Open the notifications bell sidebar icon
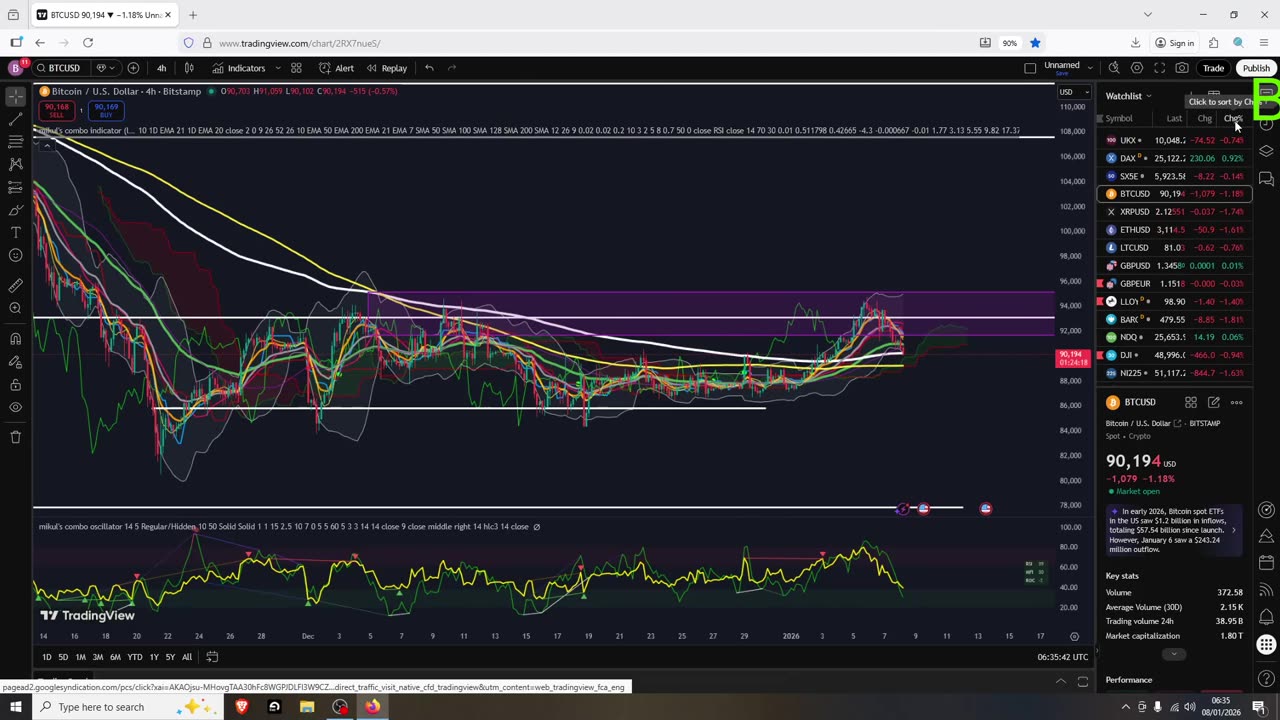 [1266, 617]
